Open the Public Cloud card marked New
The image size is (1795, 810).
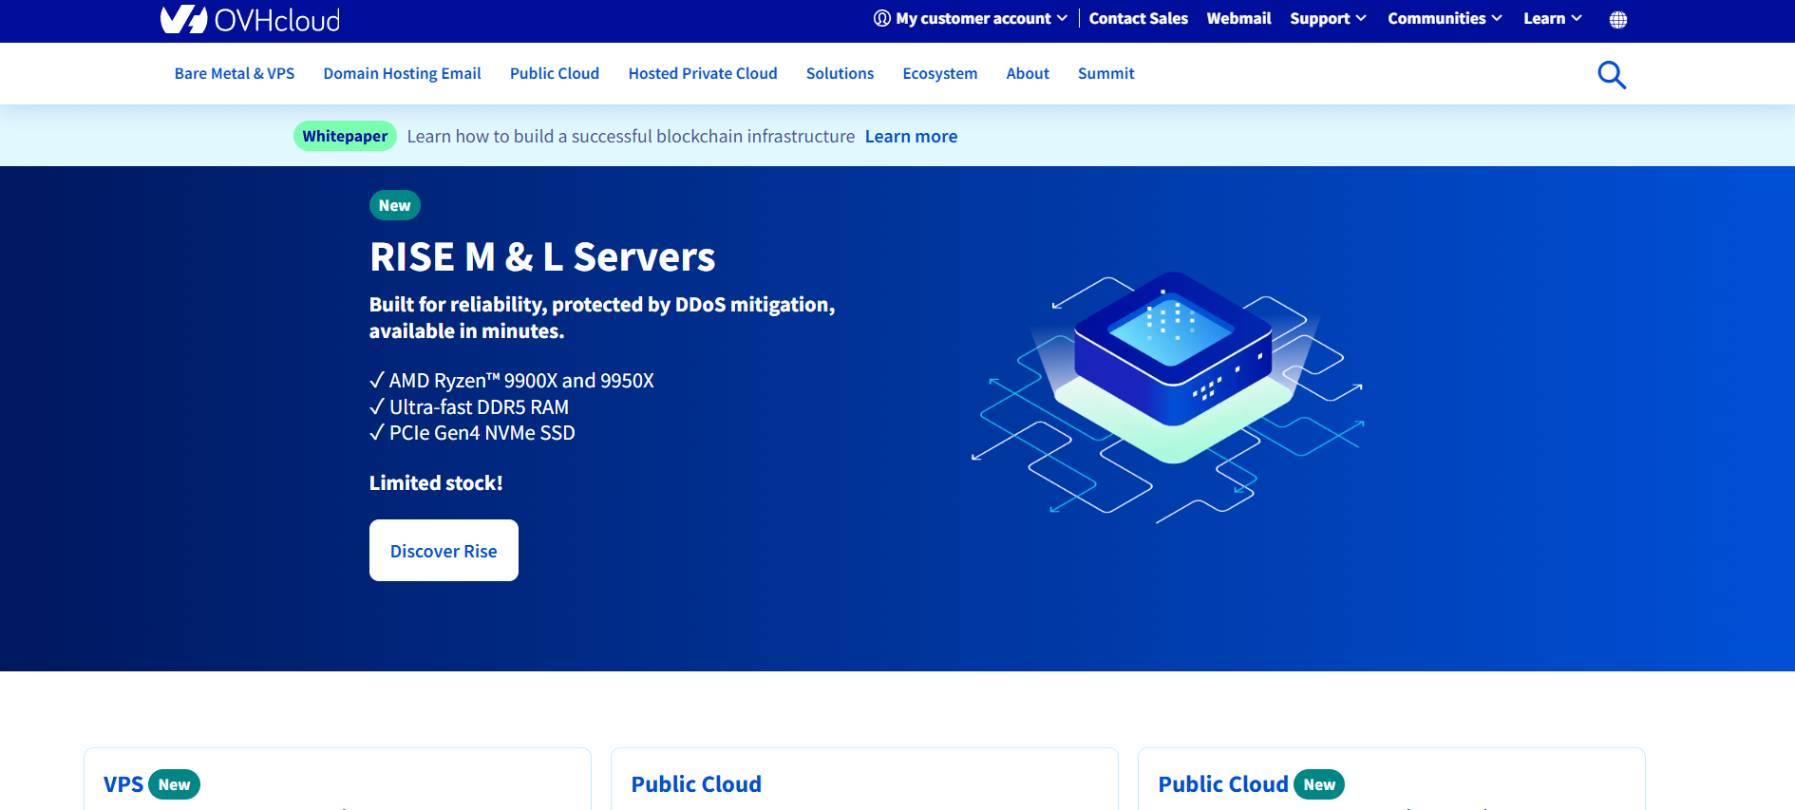1223,784
